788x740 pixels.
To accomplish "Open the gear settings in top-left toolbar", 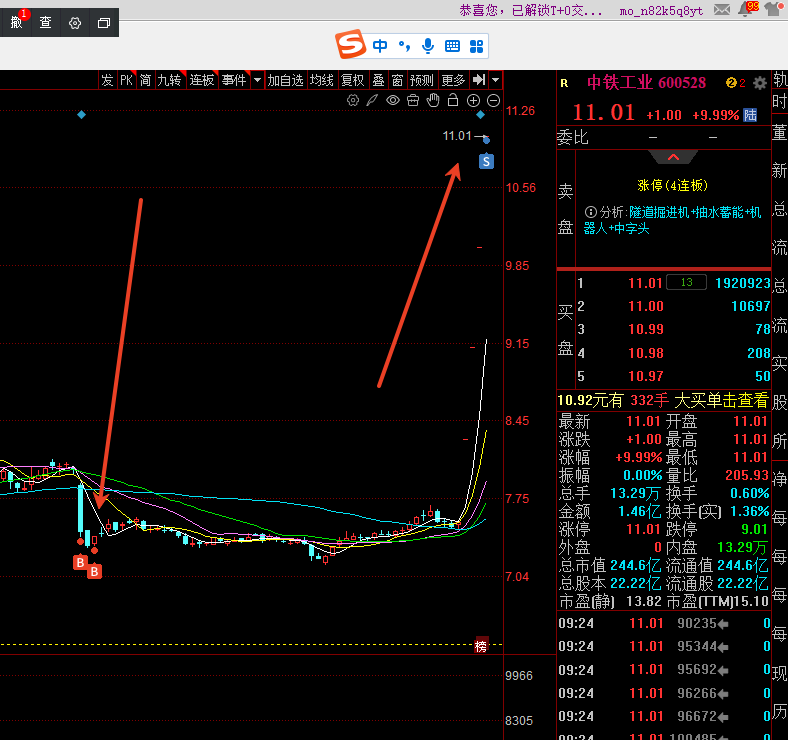I will coord(75,23).
